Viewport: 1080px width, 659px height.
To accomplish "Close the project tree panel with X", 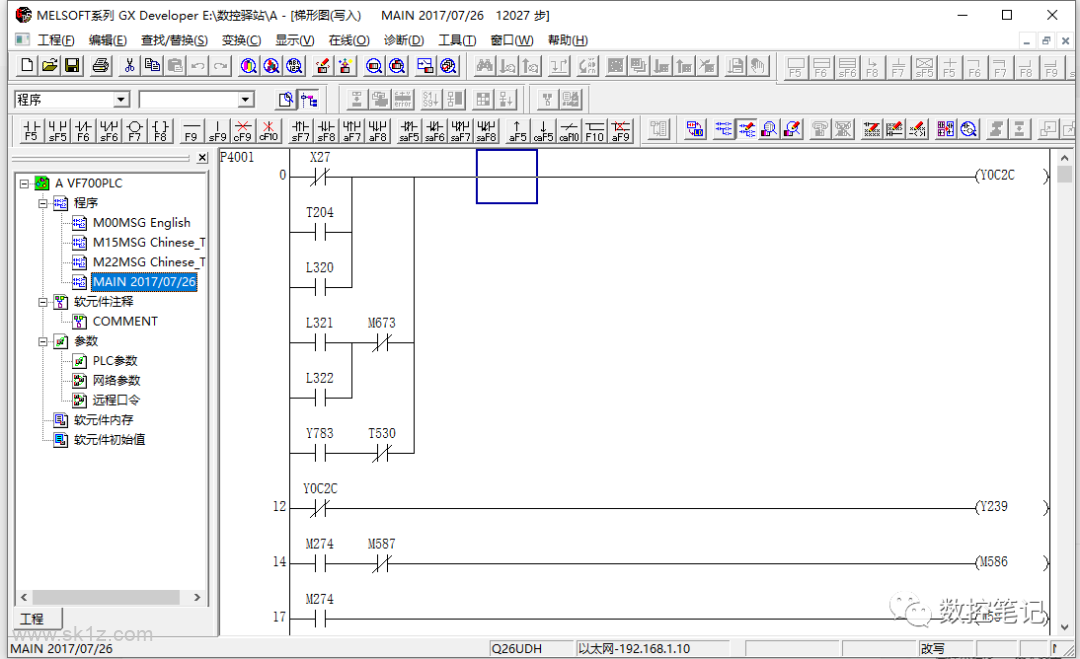I will coord(202,158).
